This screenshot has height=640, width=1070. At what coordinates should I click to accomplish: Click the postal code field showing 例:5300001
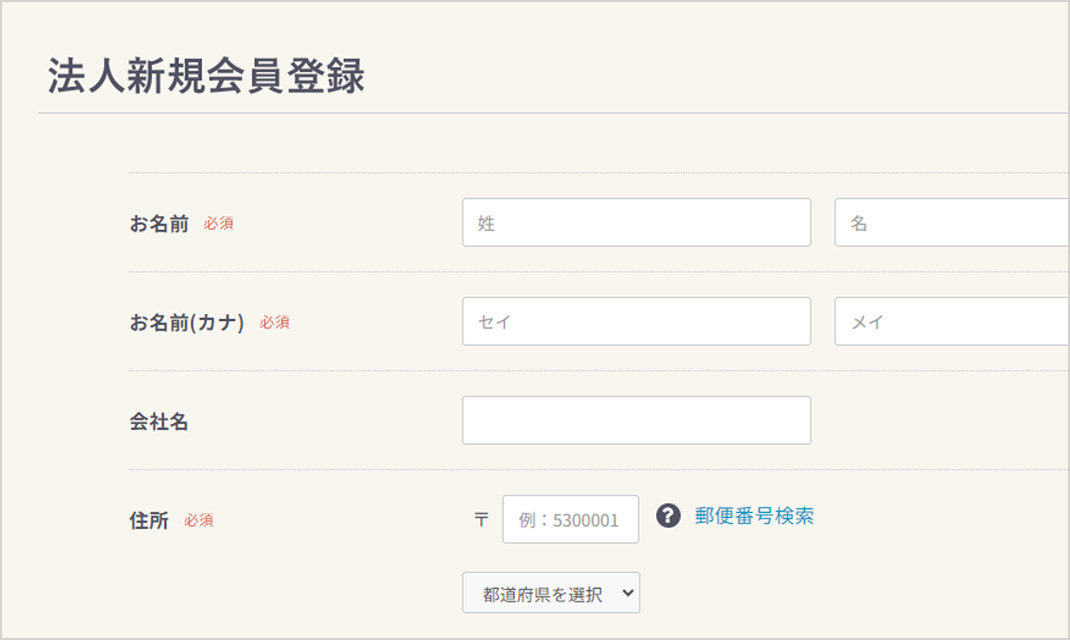(570, 519)
